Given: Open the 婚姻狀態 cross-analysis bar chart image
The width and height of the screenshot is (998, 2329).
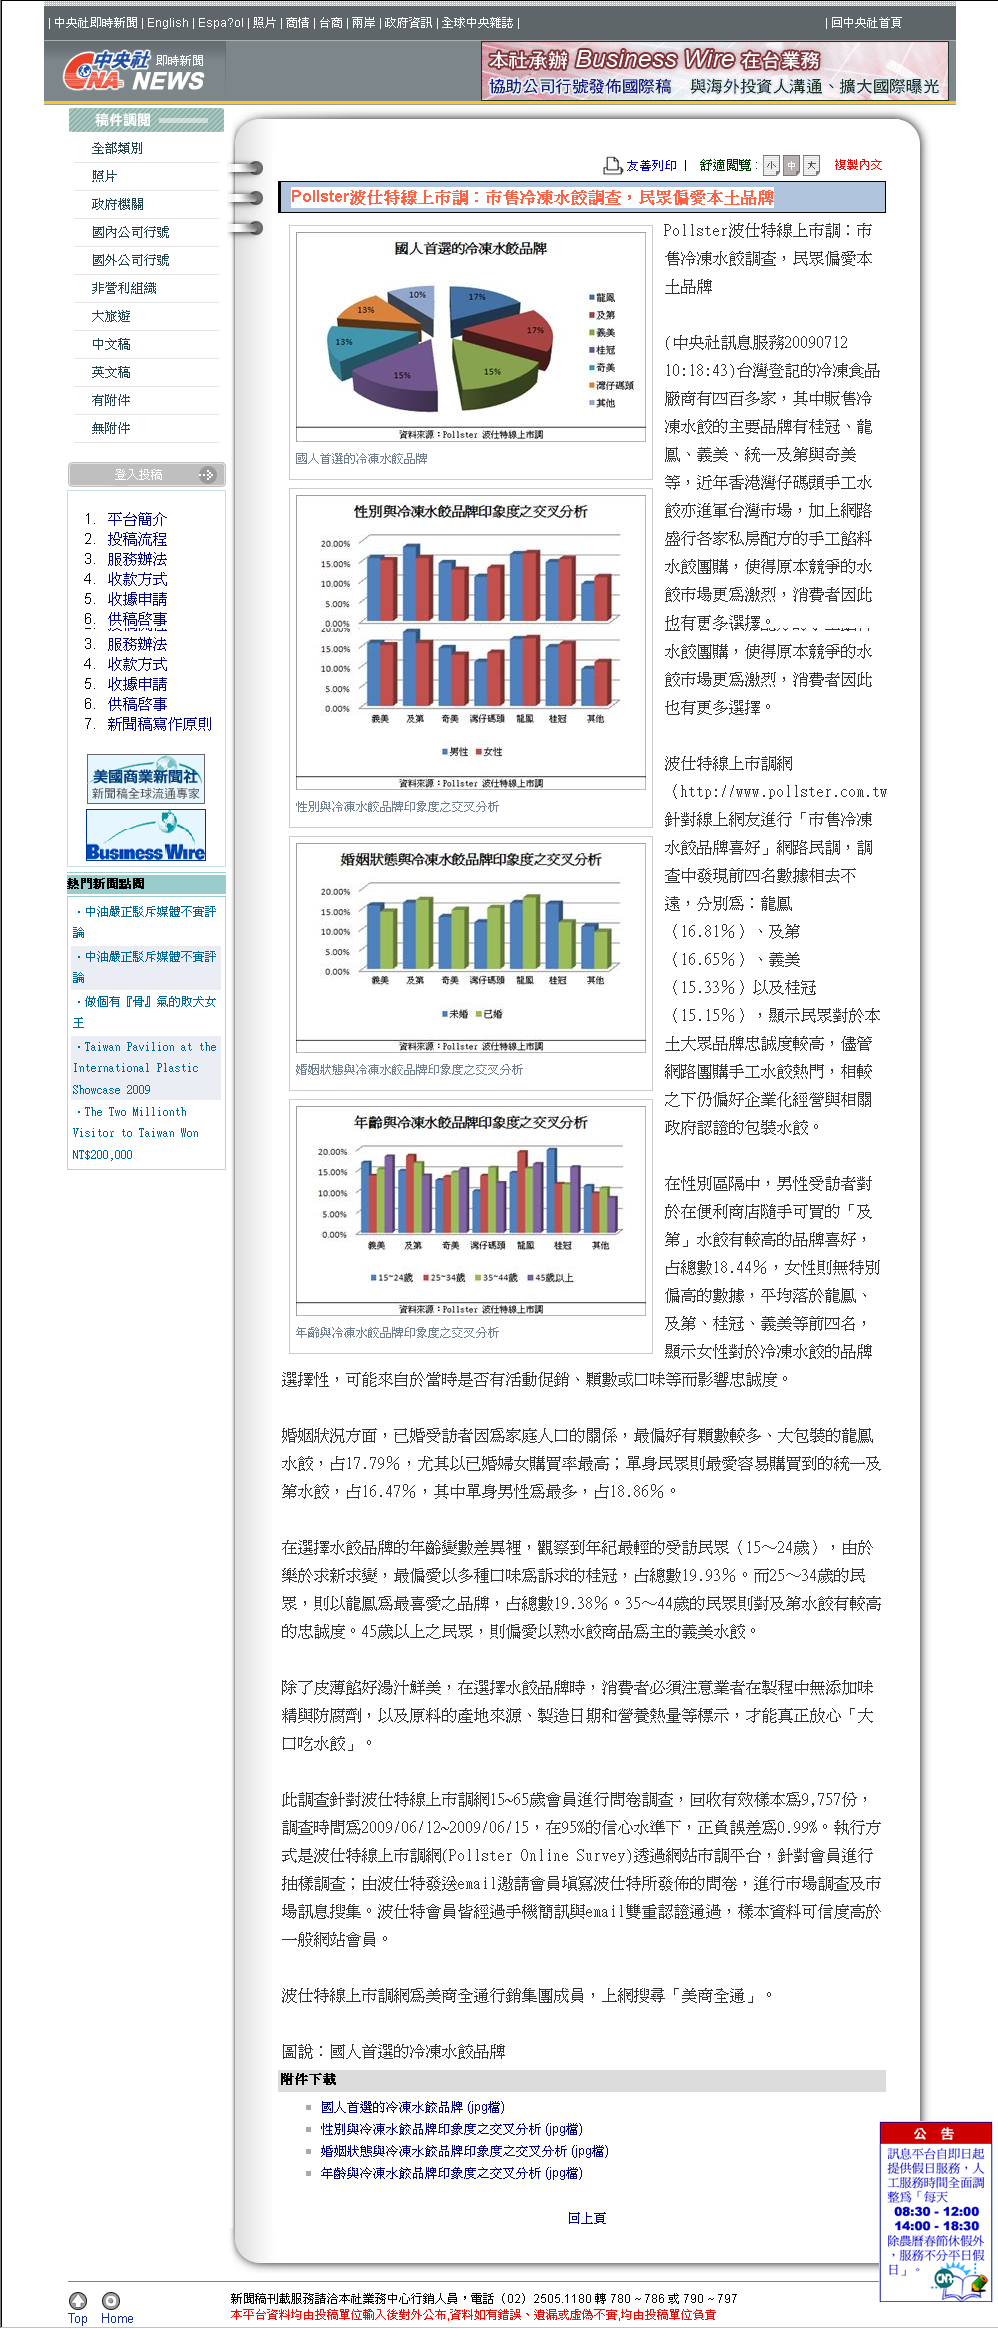Looking at the screenshot, I should click(x=470, y=948).
